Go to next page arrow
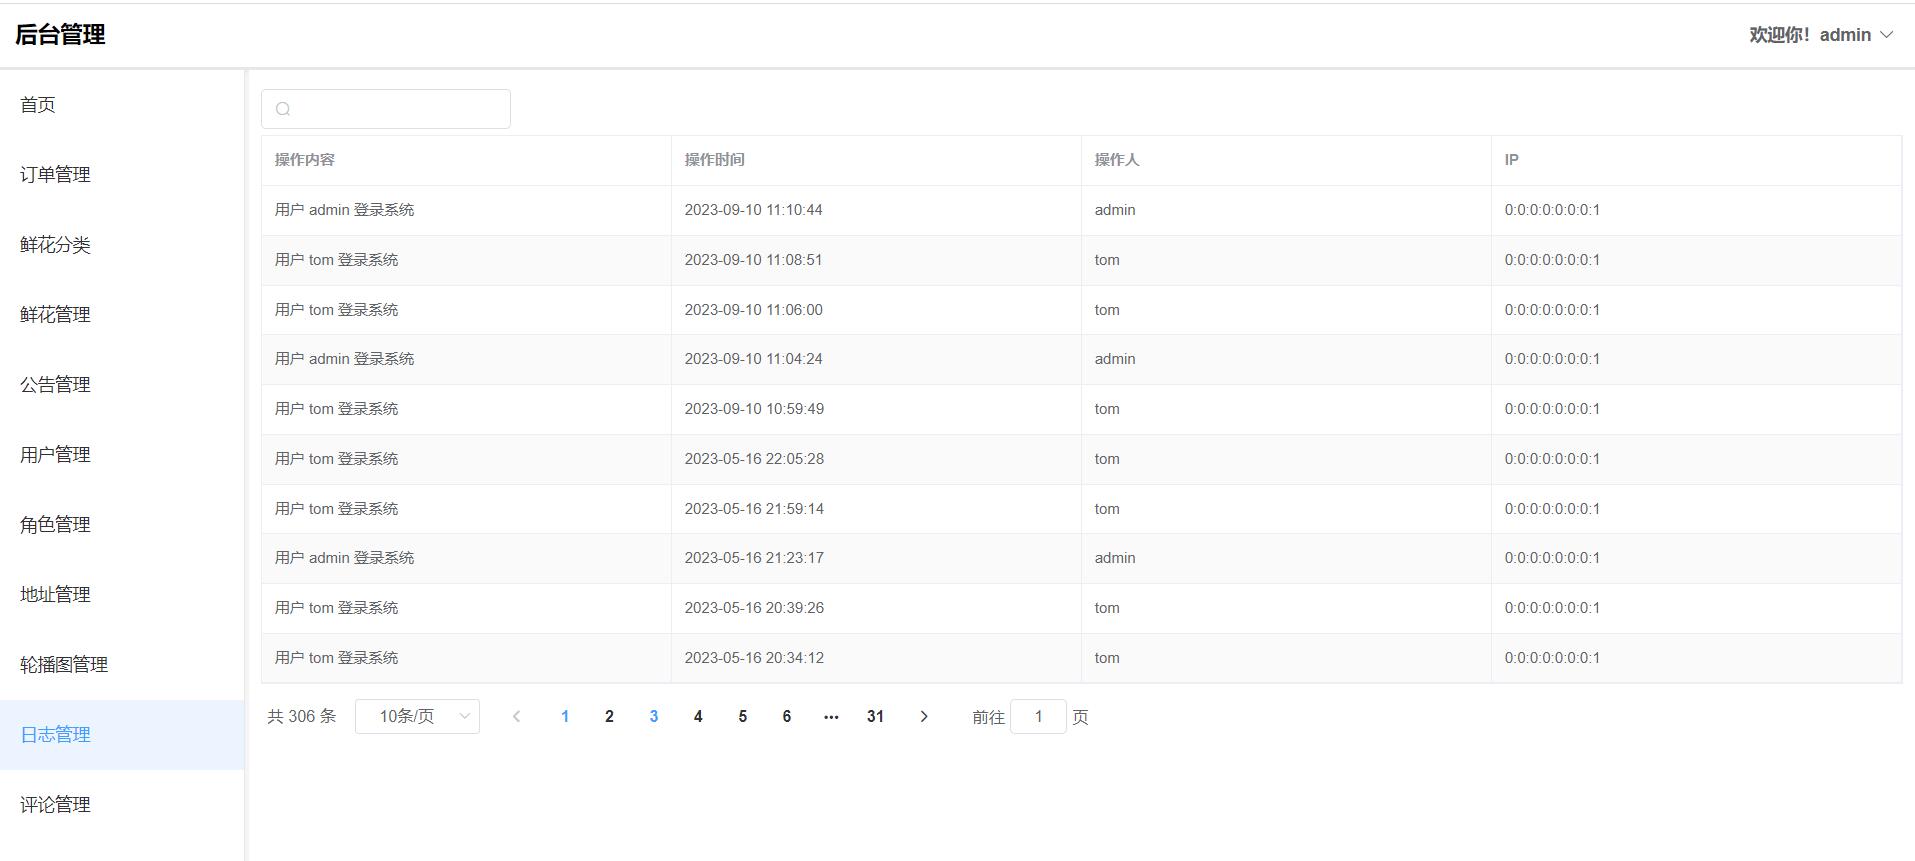This screenshot has height=861, width=1915. [x=924, y=716]
